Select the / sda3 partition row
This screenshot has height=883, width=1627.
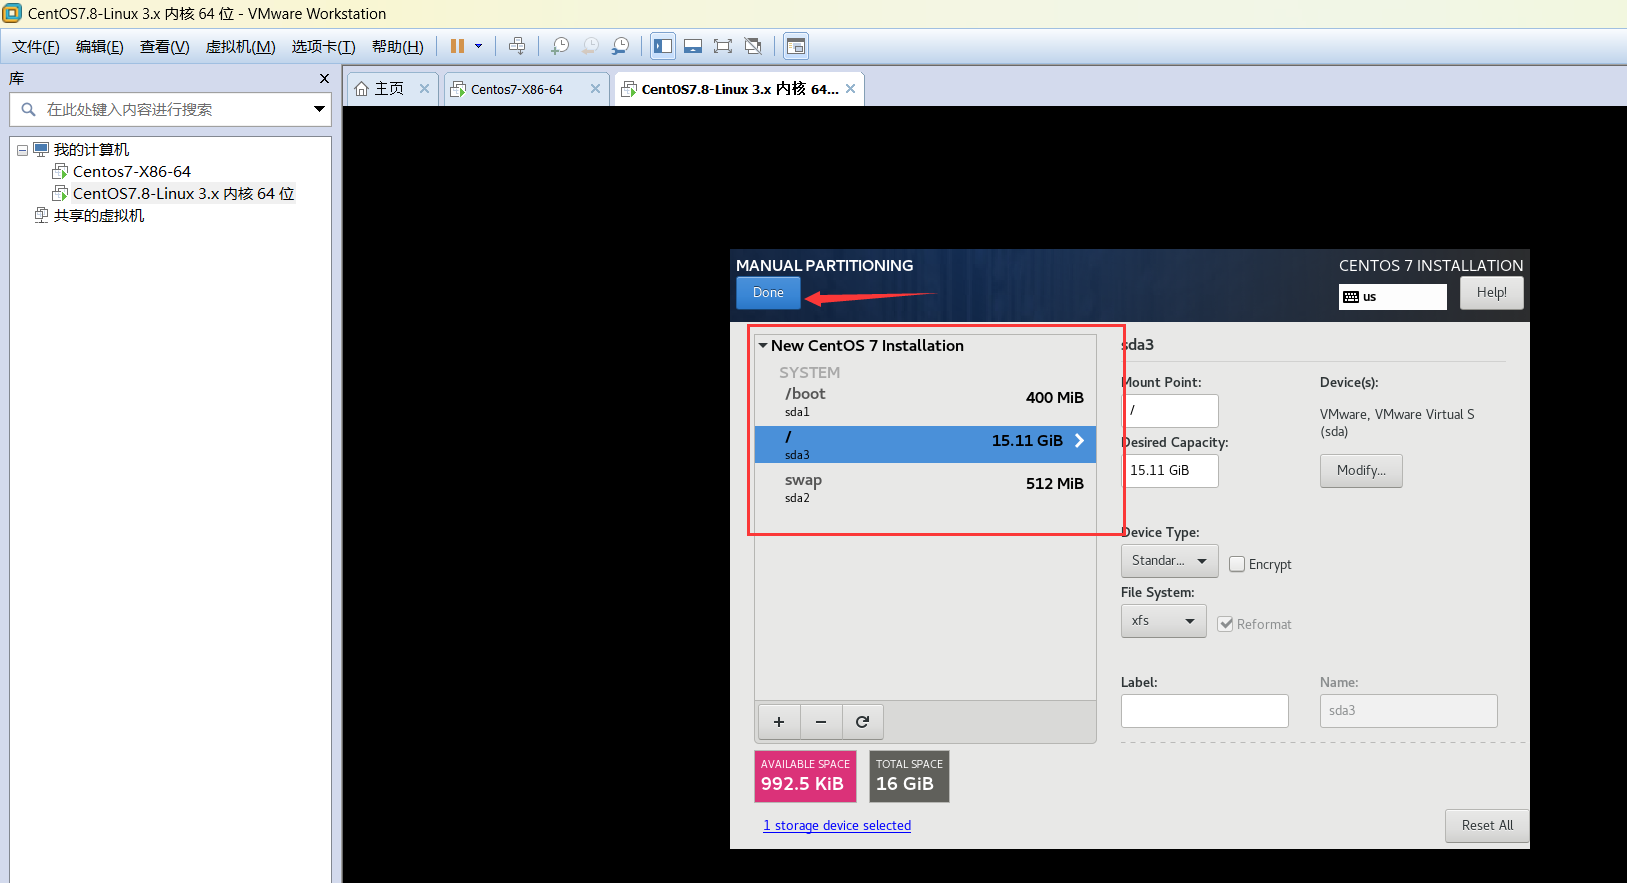pos(925,444)
